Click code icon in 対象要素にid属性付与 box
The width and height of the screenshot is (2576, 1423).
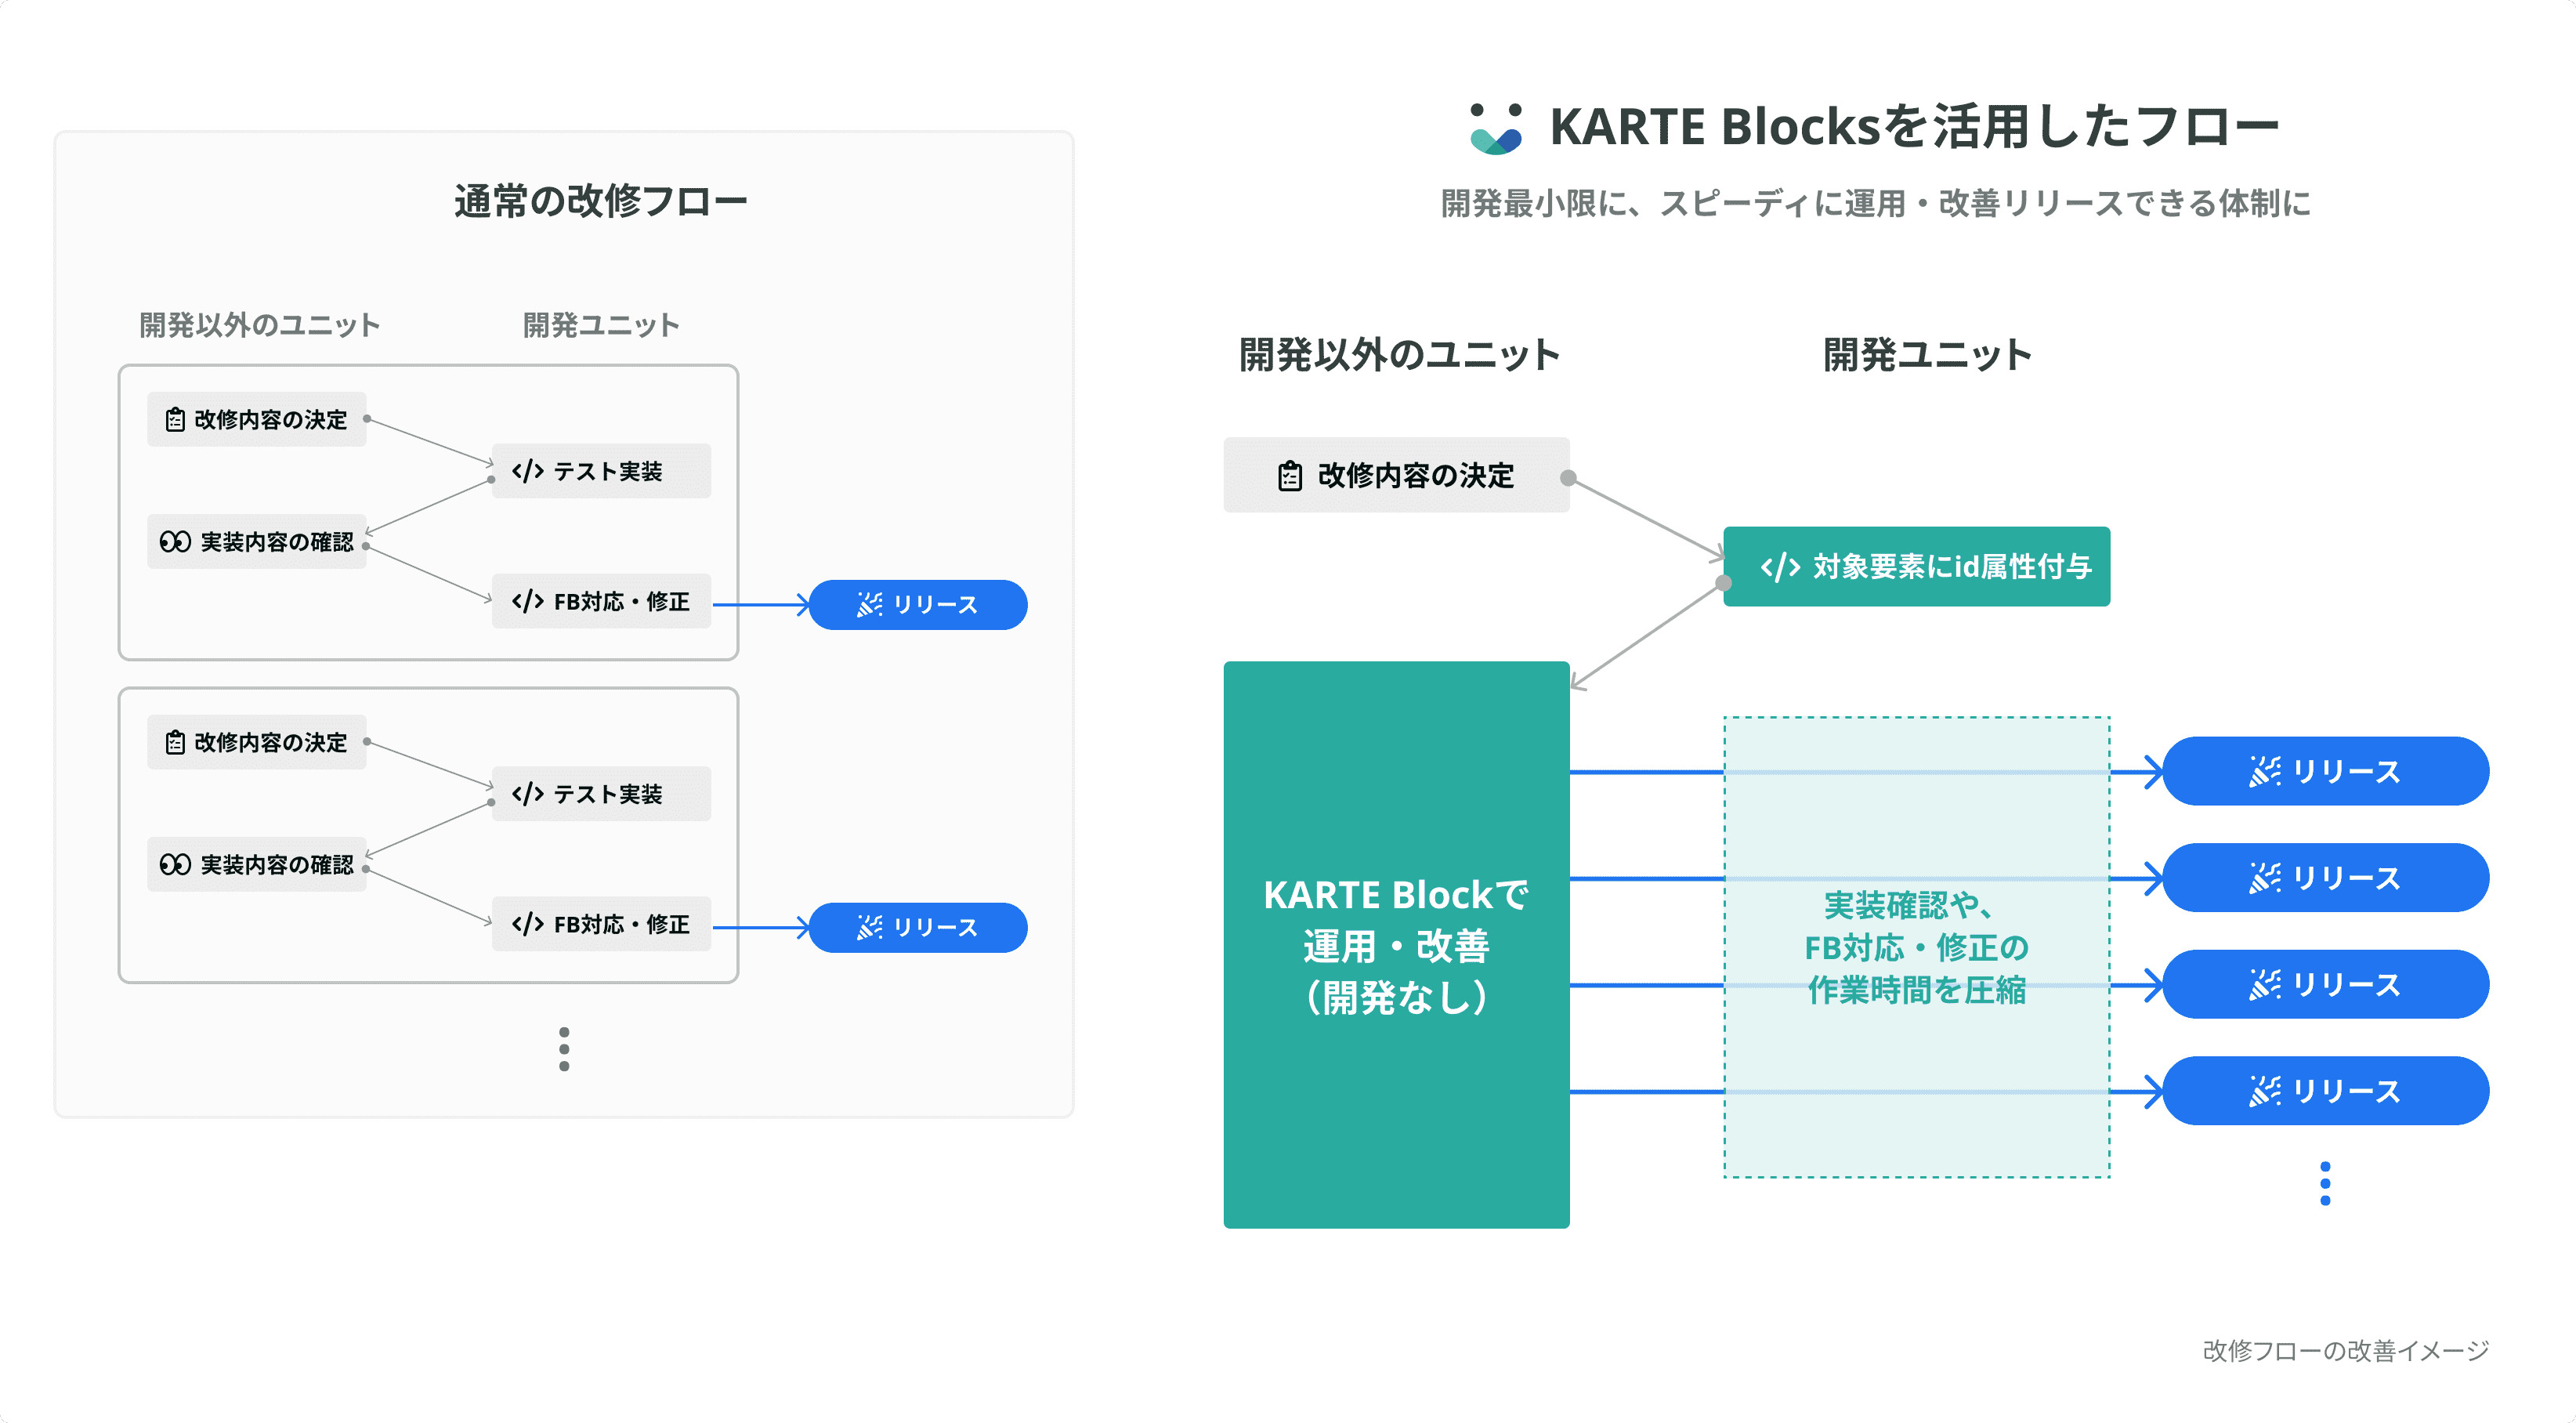tap(1780, 567)
